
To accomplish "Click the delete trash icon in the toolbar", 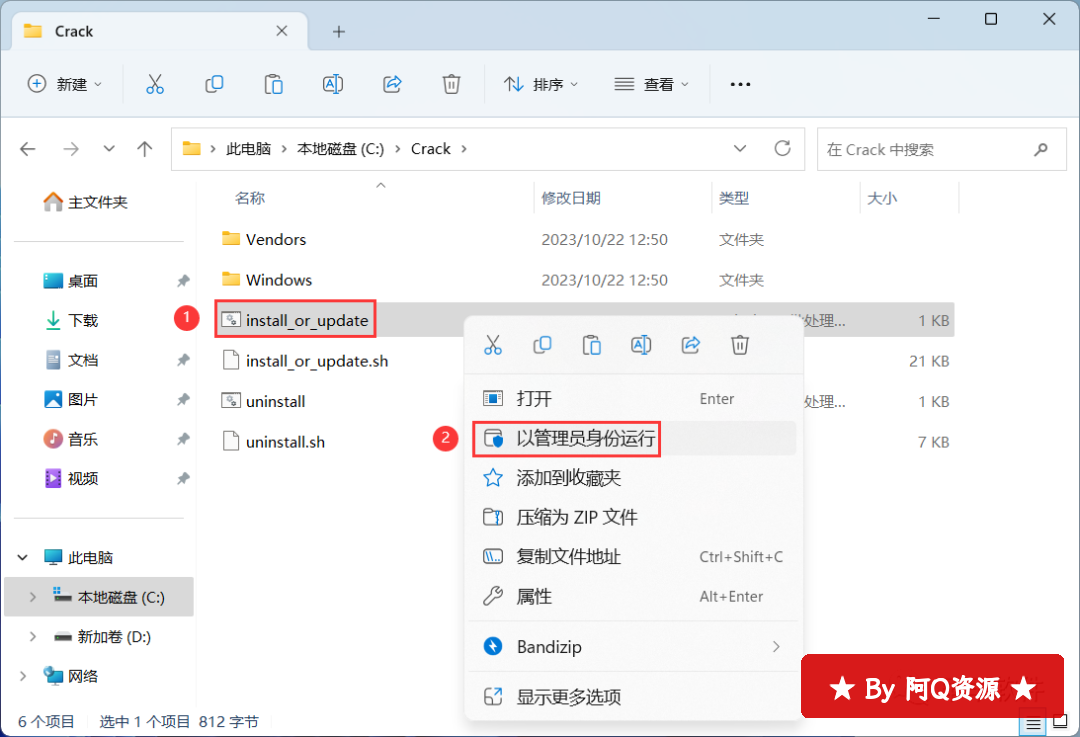I will point(452,85).
